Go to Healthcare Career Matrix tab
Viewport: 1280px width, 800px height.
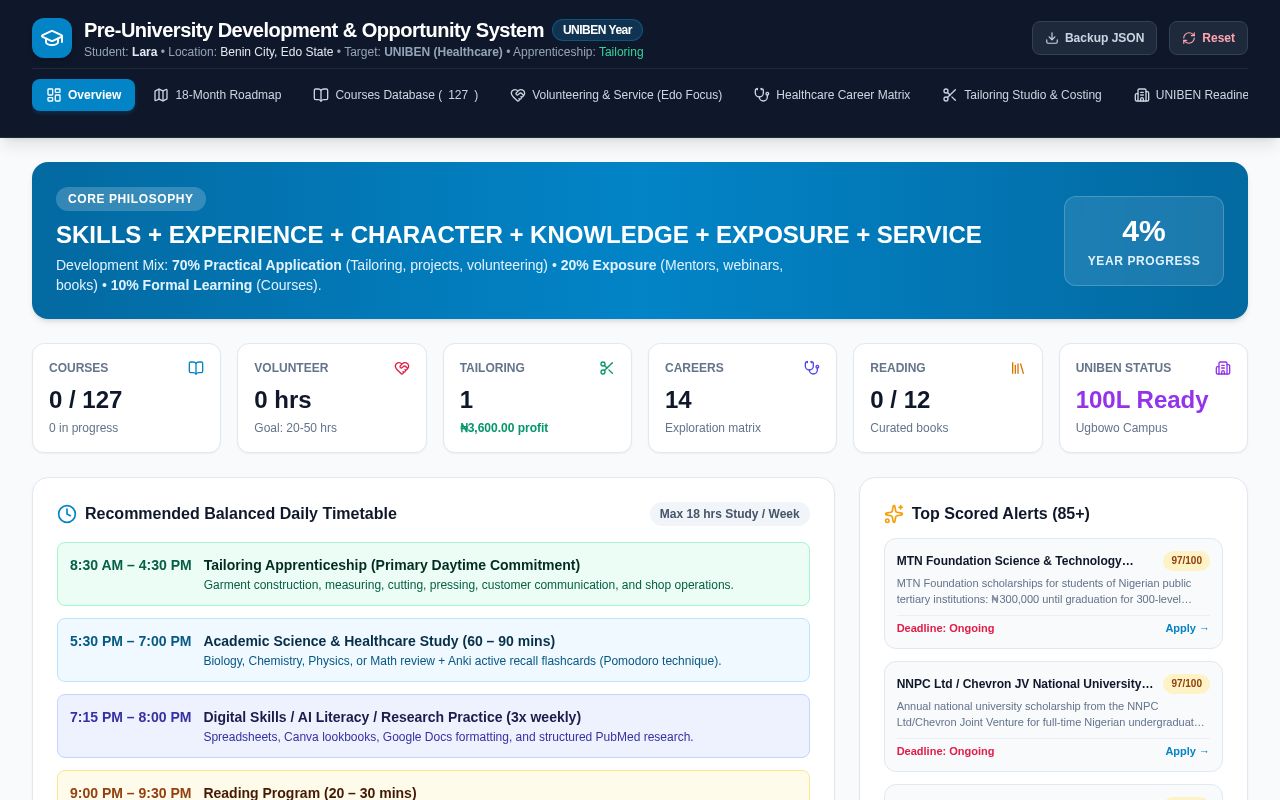pyautogui.click(x=832, y=95)
